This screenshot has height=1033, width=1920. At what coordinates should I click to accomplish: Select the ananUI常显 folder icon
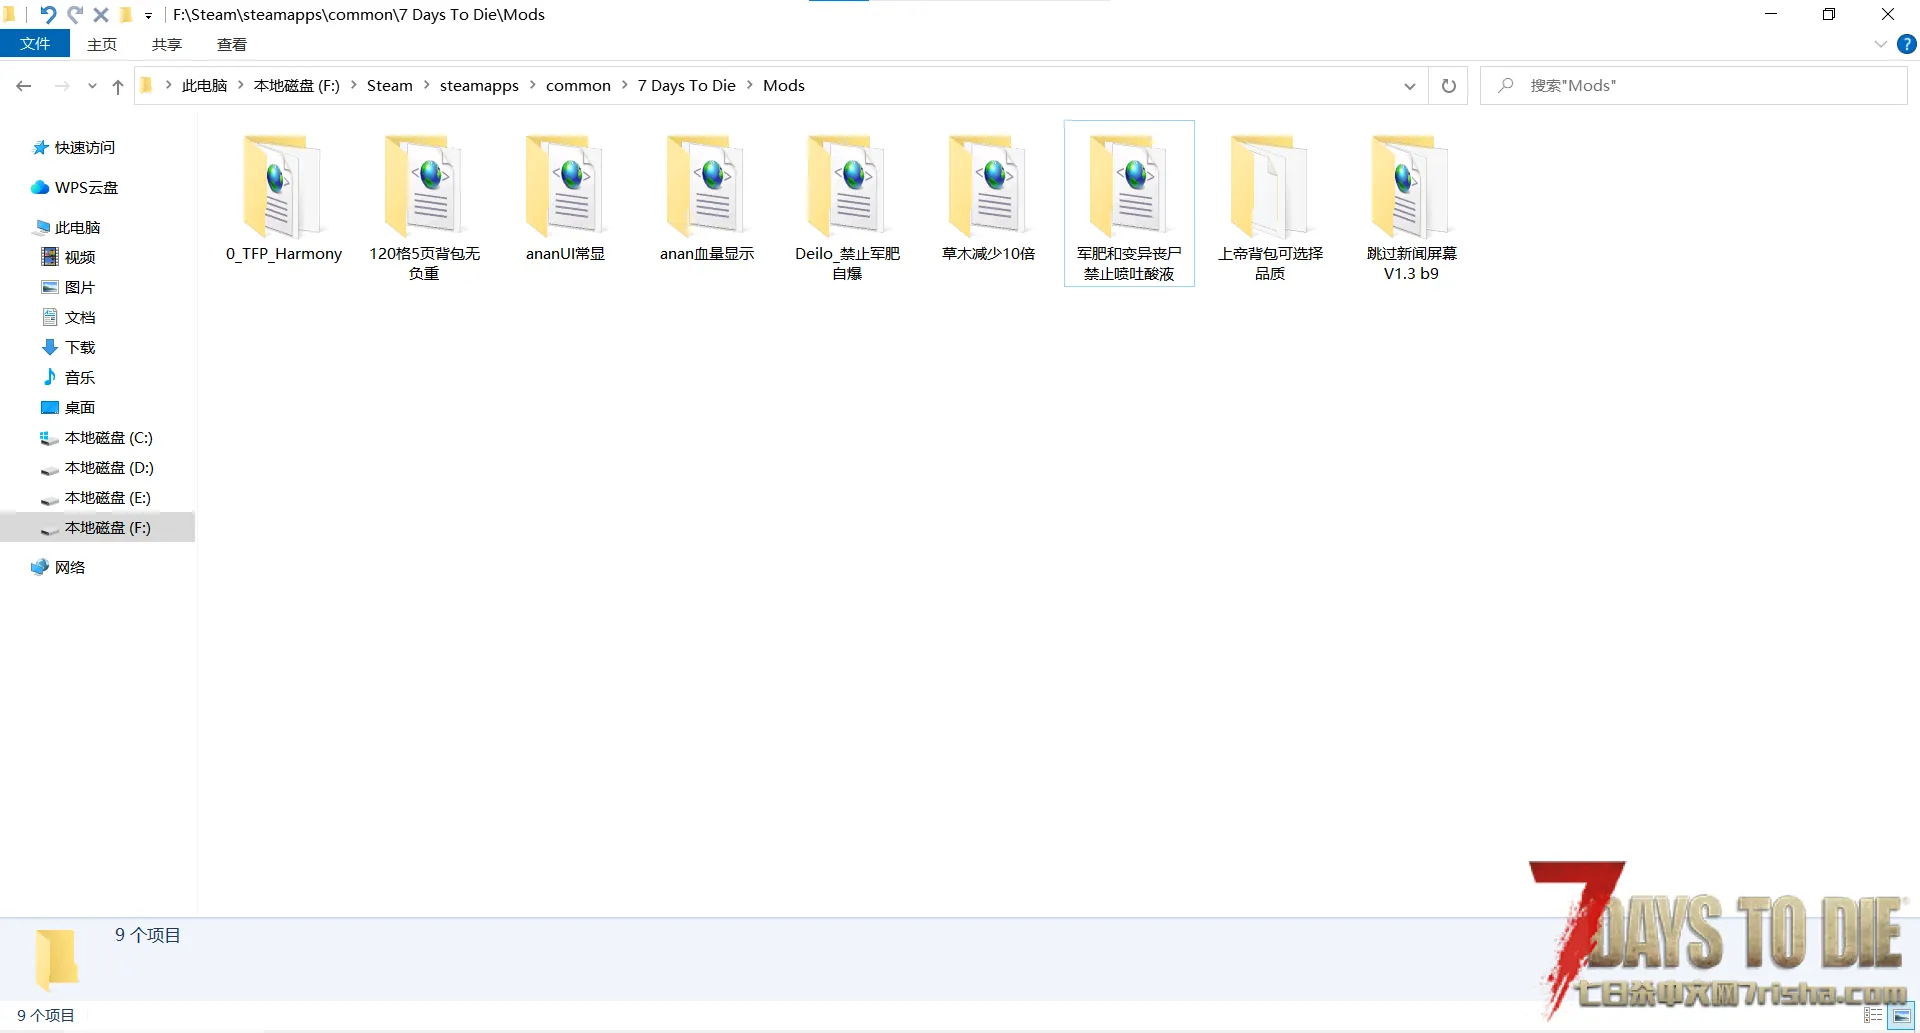565,186
